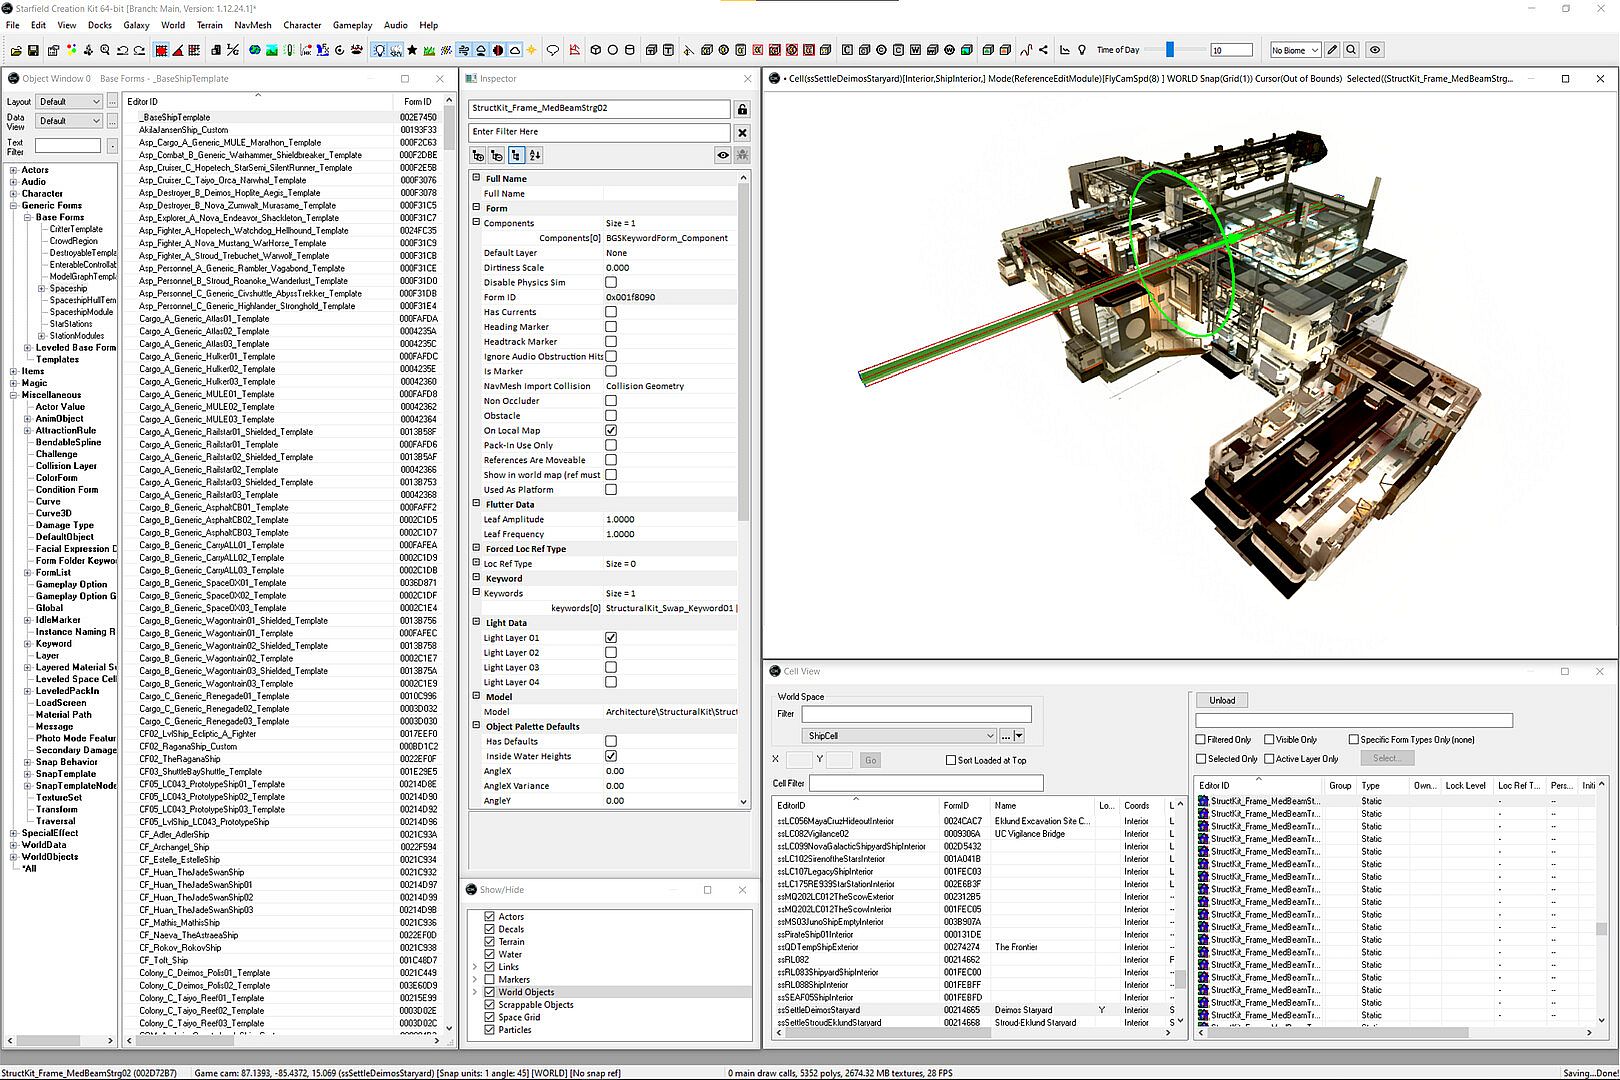Click the pencil edit icon next to No Biome

tap(1332, 50)
